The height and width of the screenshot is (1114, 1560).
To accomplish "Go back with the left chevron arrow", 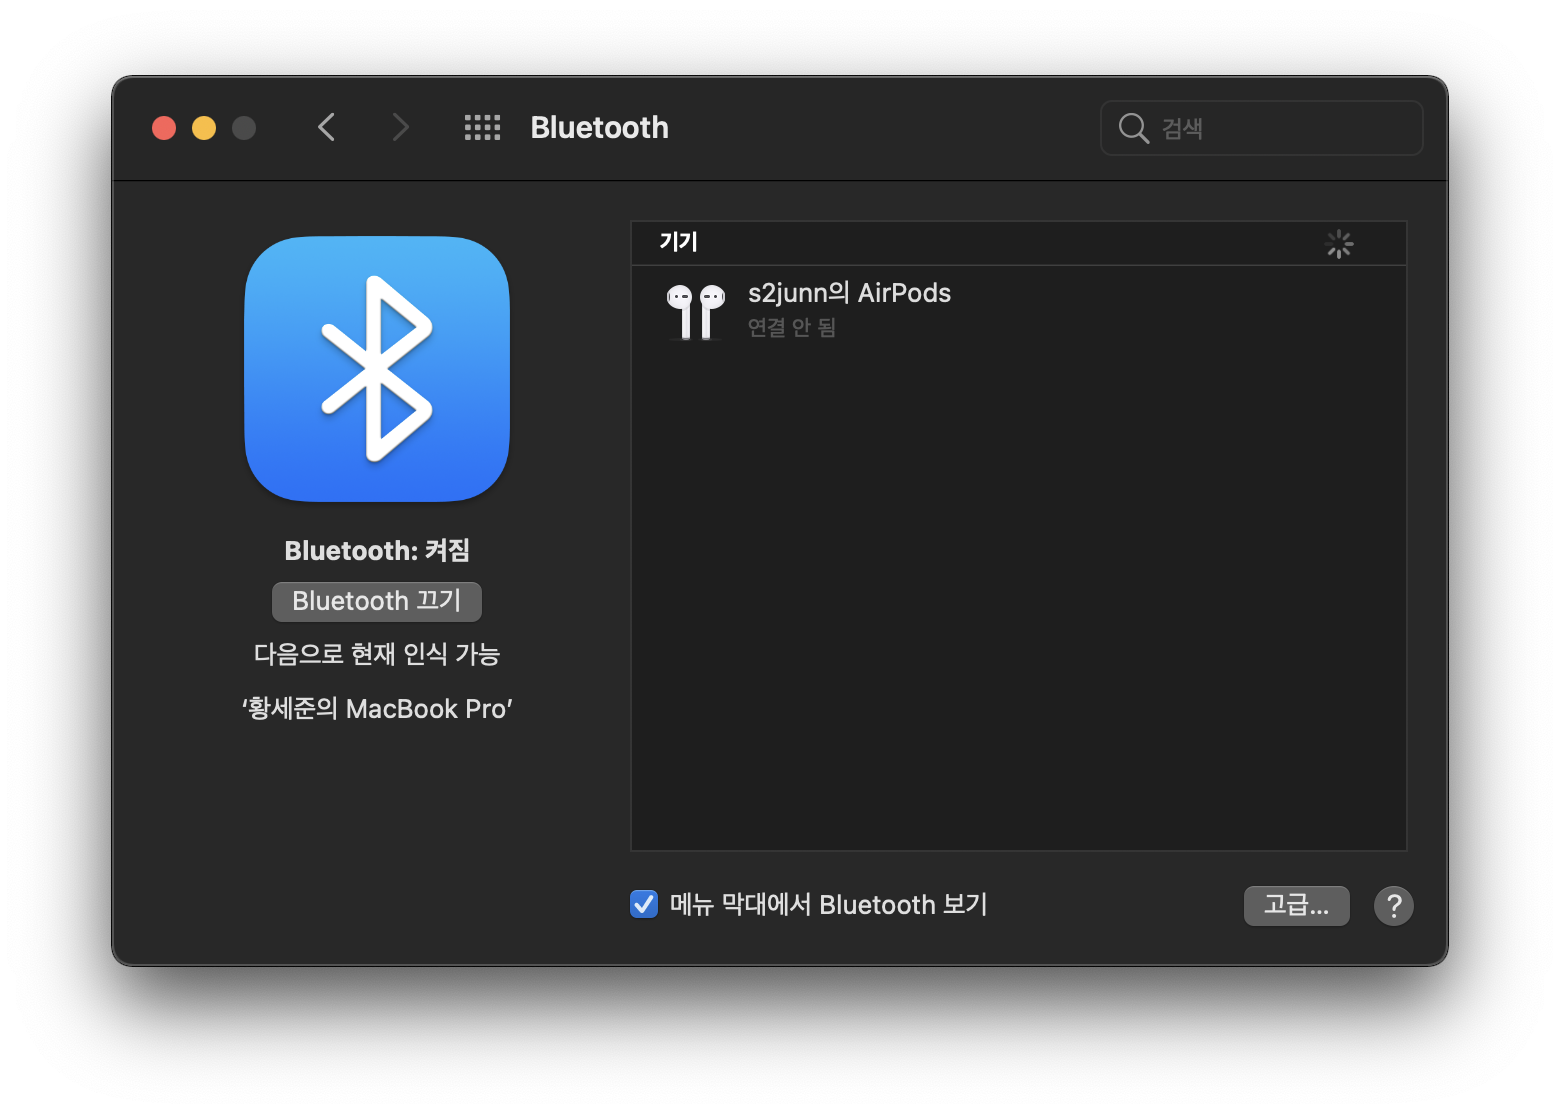I will point(326,127).
